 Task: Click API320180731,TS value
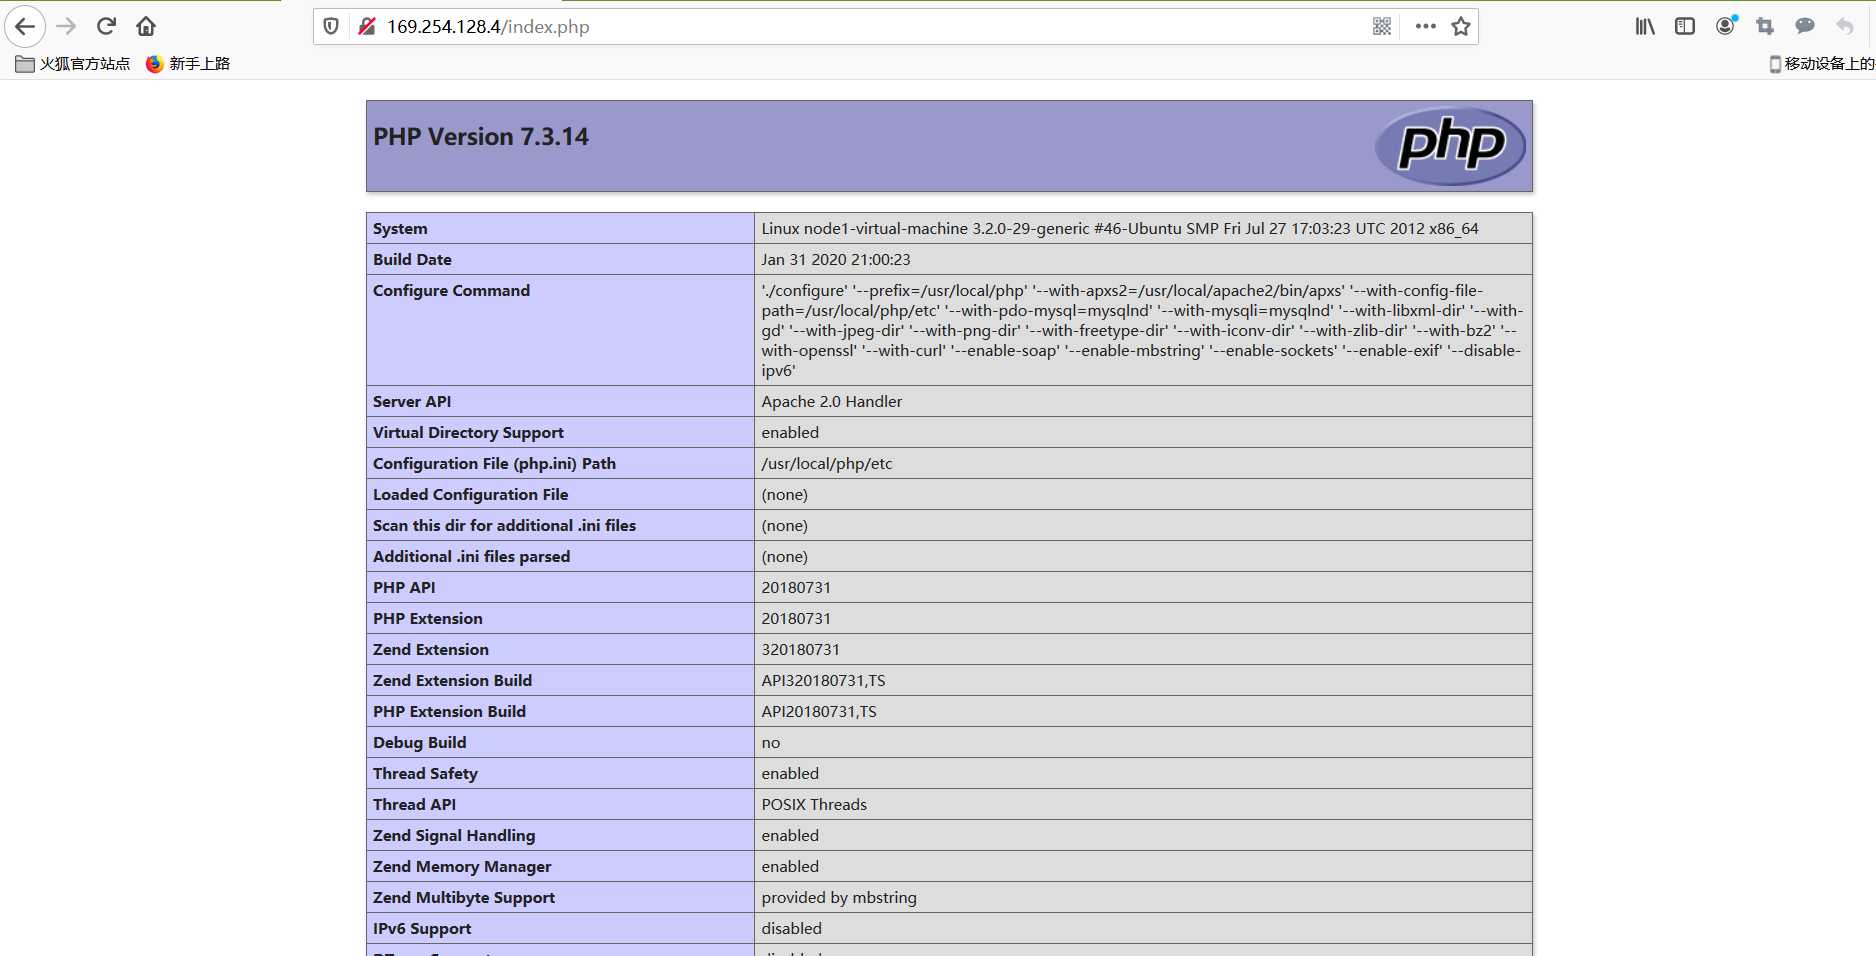pyautogui.click(x=823, y=681)
